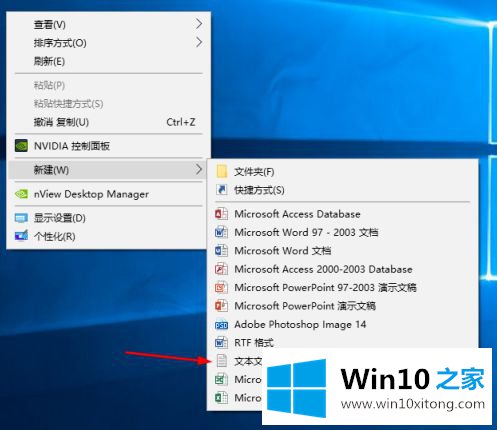Open the 排序方式(O) menu item
The image size is (497, 430).
(108, 43)
